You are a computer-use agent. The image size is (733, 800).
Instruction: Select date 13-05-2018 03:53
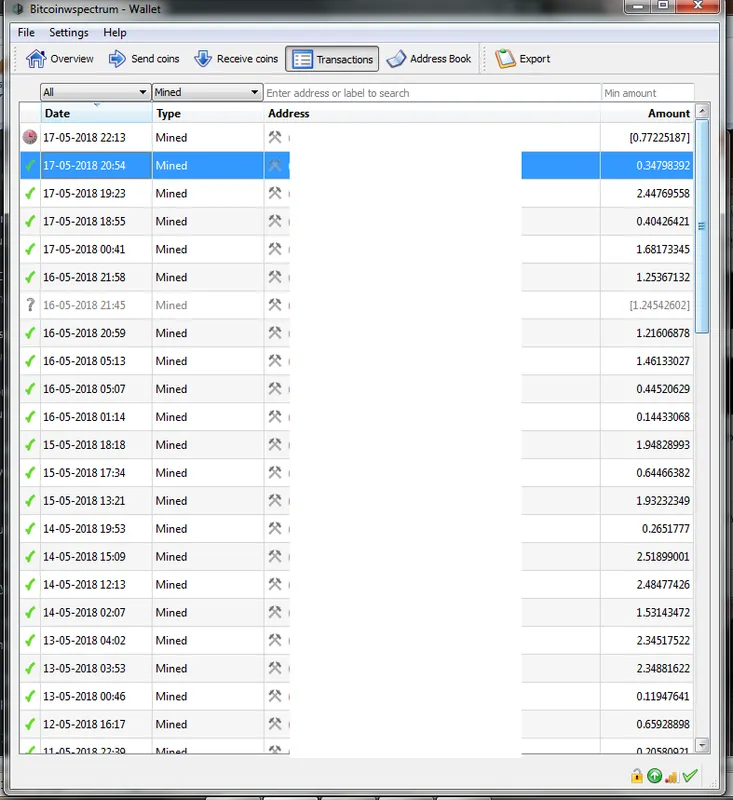84,668
